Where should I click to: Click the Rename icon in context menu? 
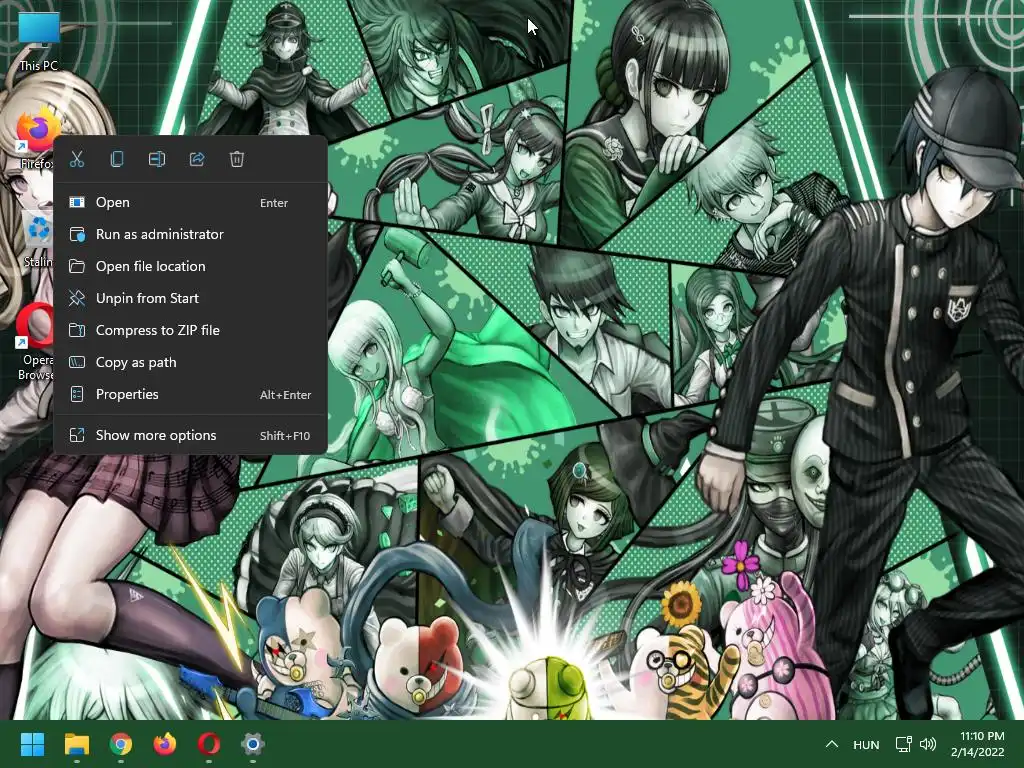coord(157,159)
